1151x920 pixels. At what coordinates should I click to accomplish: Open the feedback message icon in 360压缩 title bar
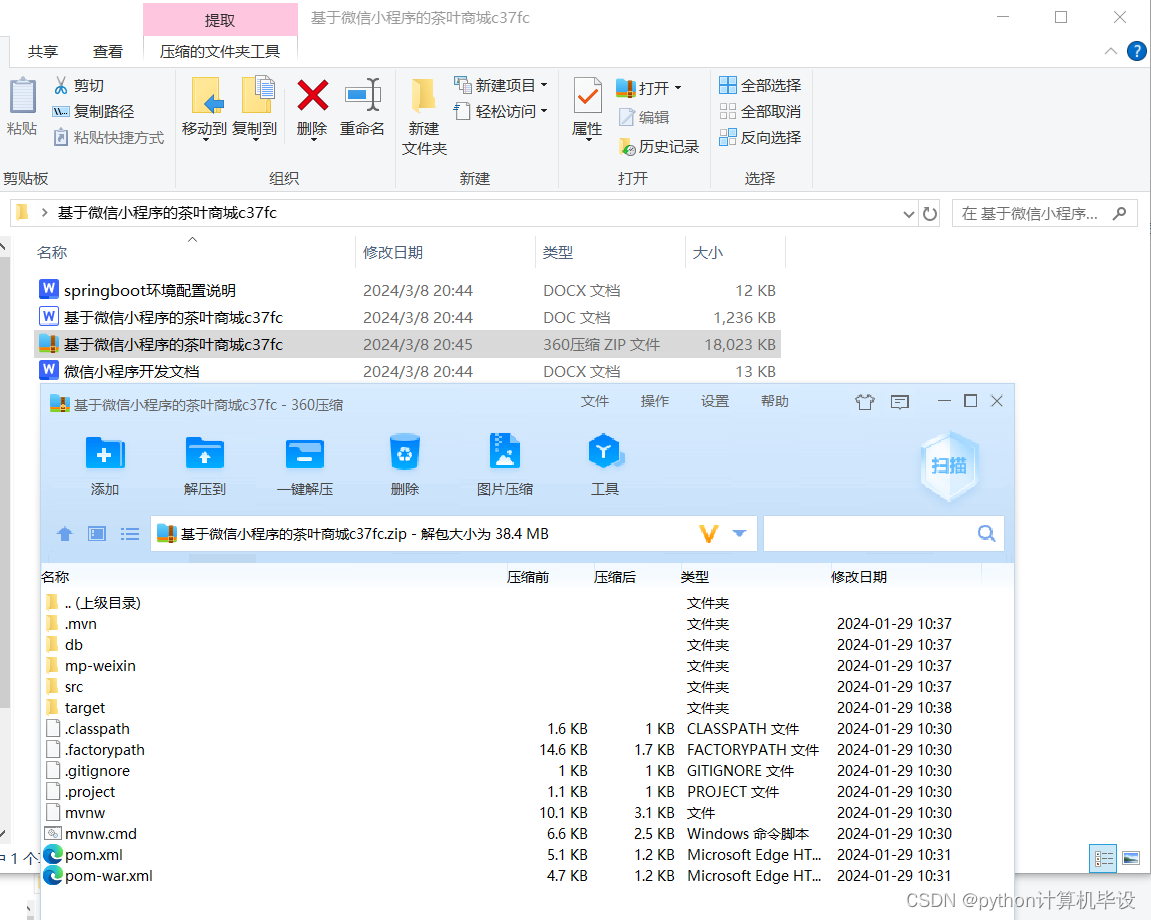tap(900, 402)
